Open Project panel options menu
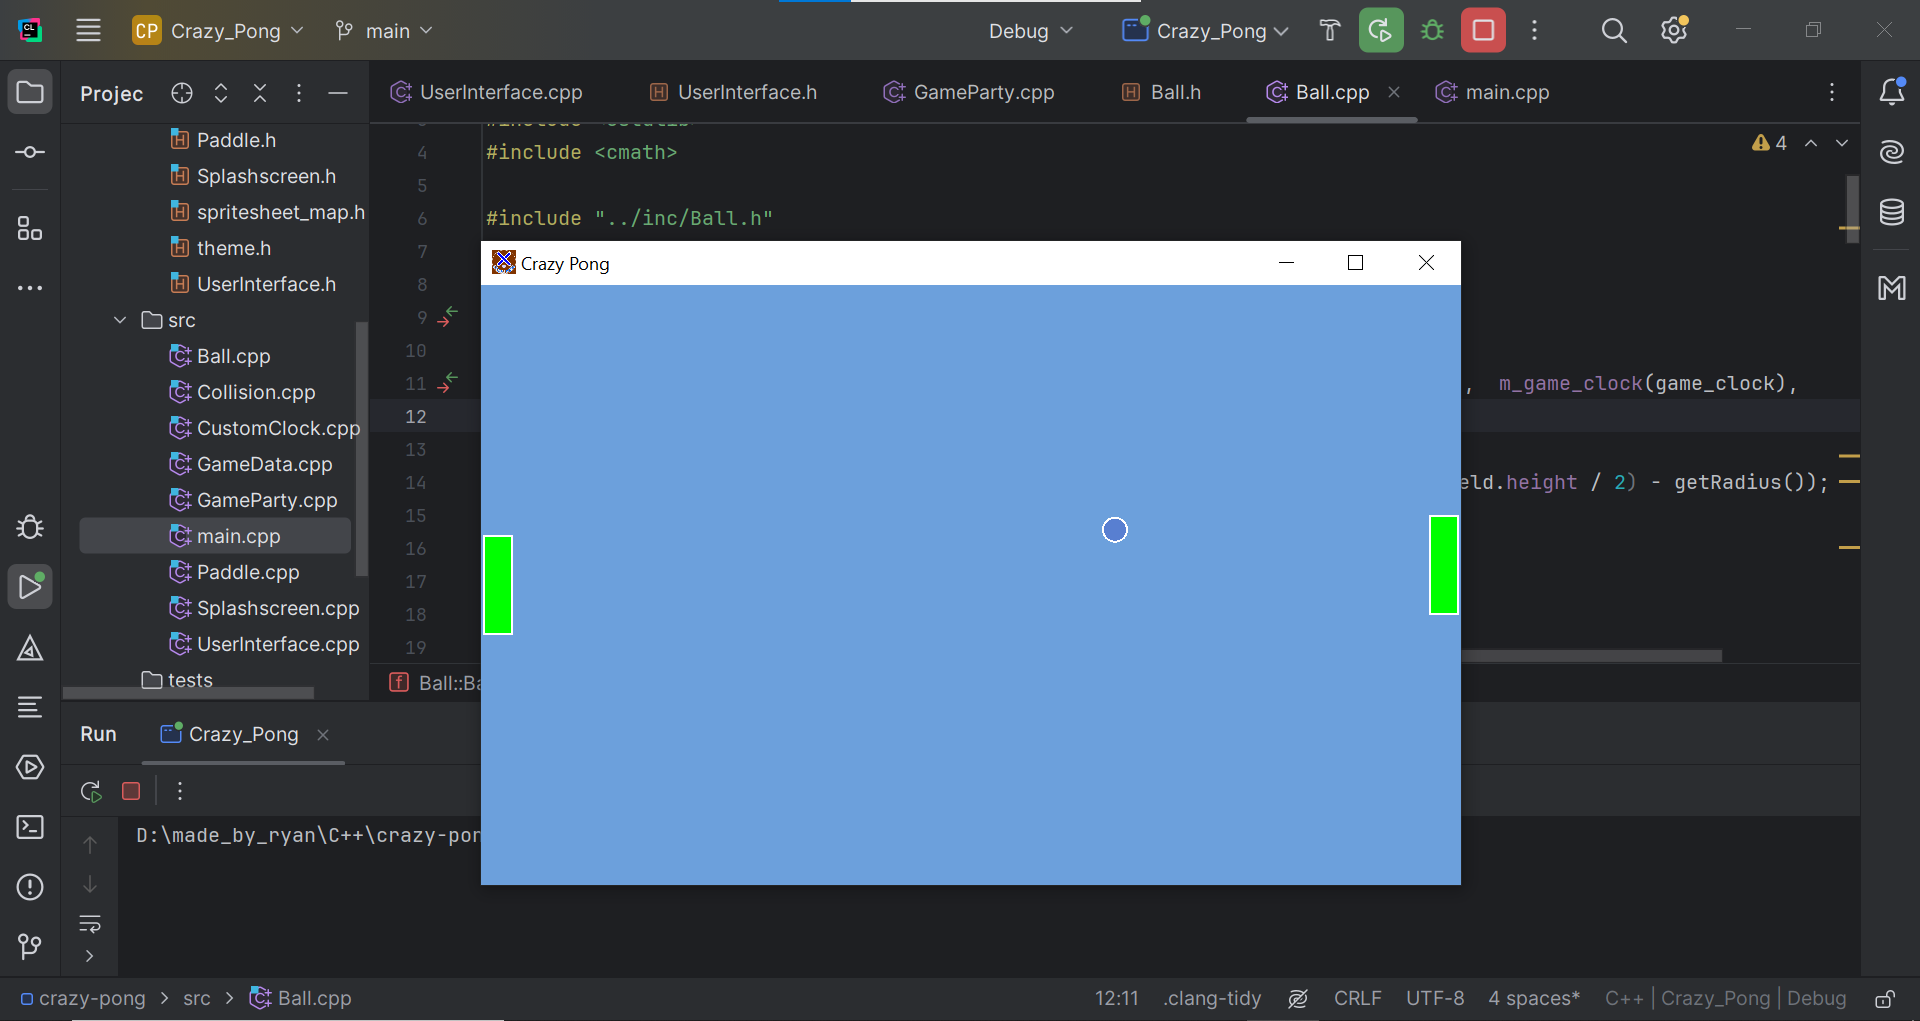The image size is (1920, 1021). coord(299,93)
